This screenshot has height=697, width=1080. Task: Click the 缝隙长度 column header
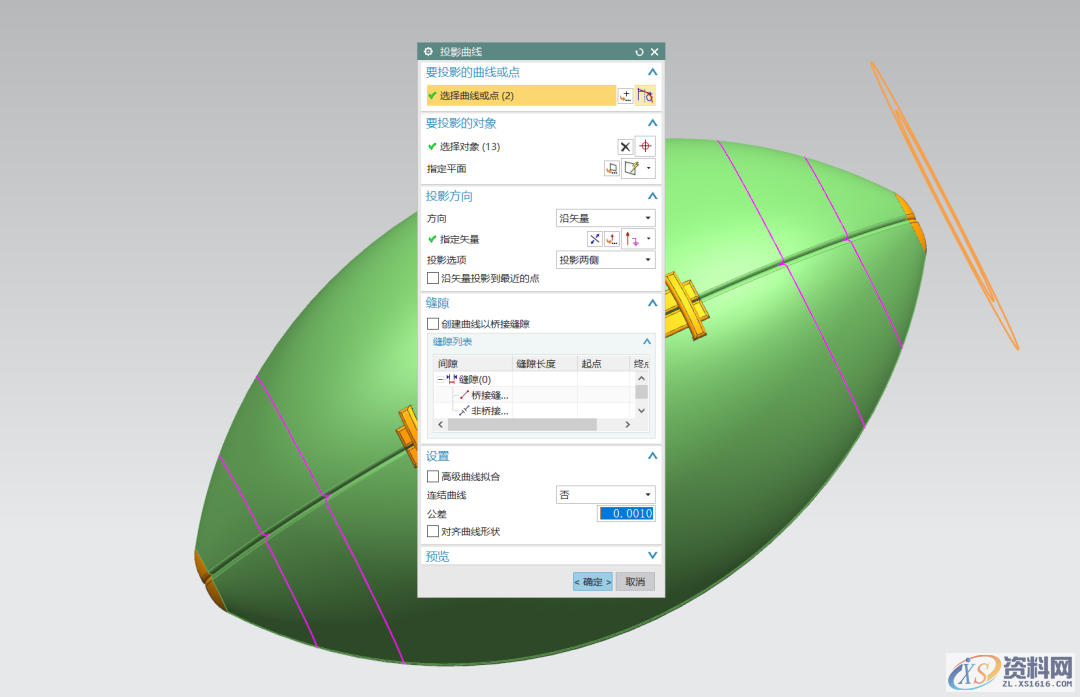pyautogui.click(x=544, y=364)
